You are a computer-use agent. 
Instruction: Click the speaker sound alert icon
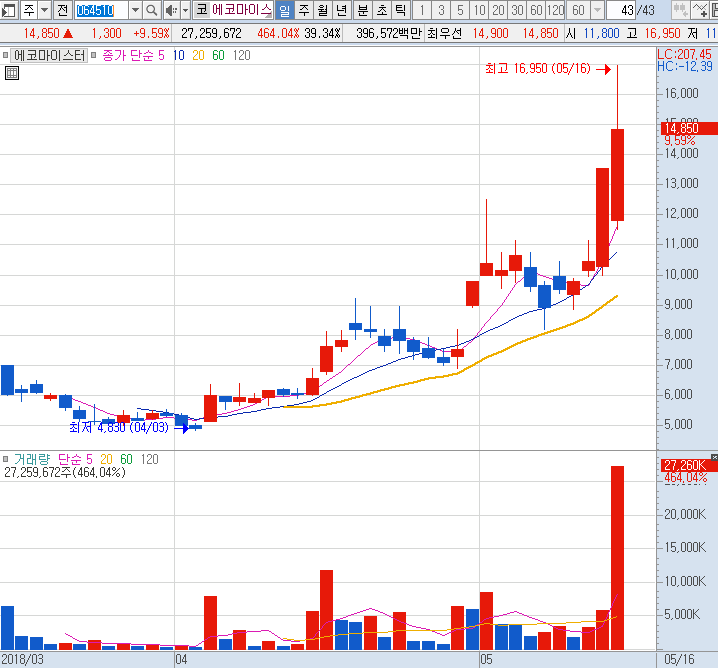(x=172, y=10)
